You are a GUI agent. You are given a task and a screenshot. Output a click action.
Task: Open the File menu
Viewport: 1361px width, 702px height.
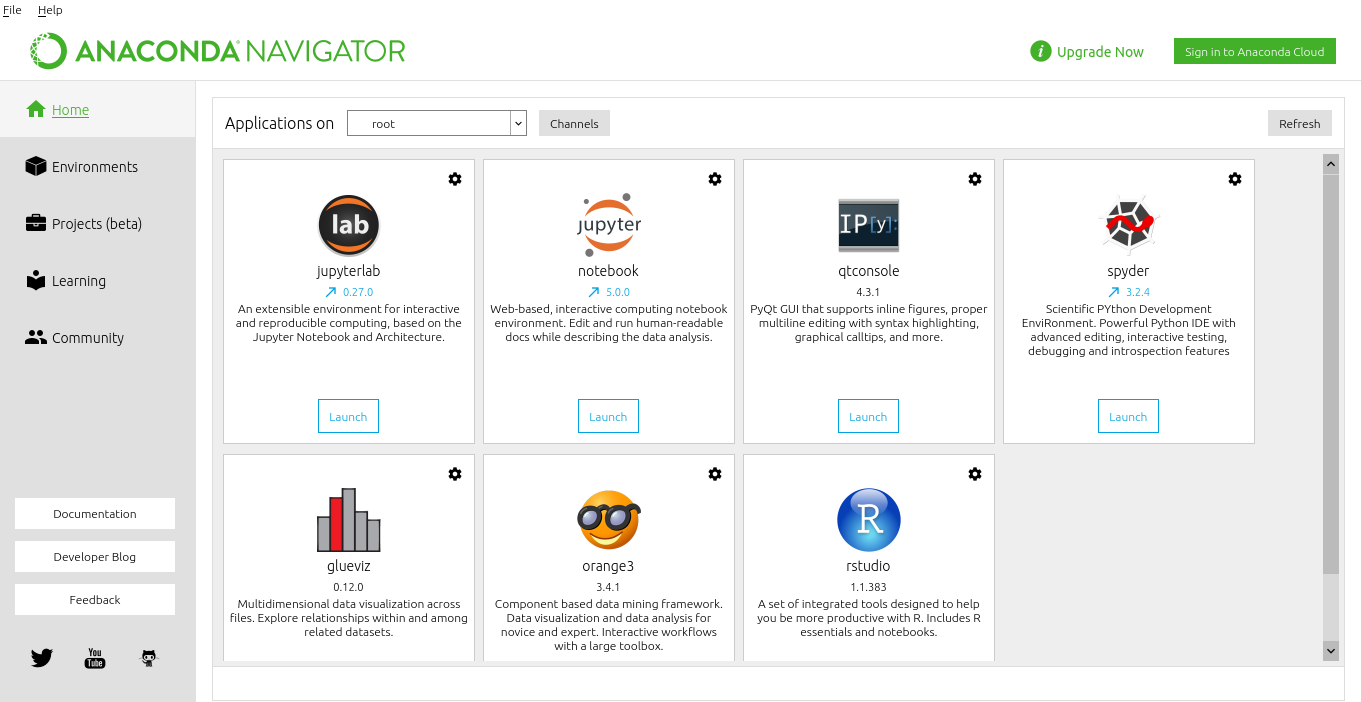[x=12, y=10]
